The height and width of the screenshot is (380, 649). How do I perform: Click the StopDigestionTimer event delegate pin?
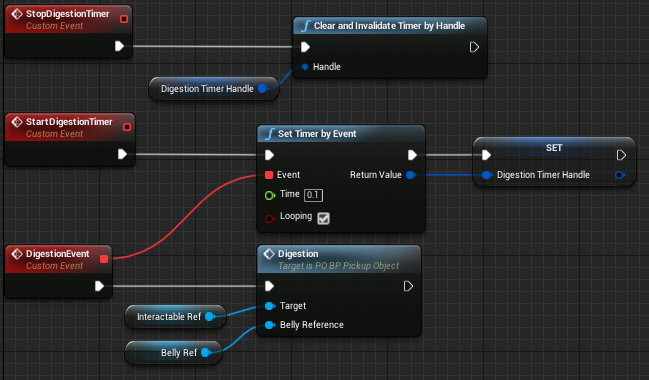[x=124, y=19]
